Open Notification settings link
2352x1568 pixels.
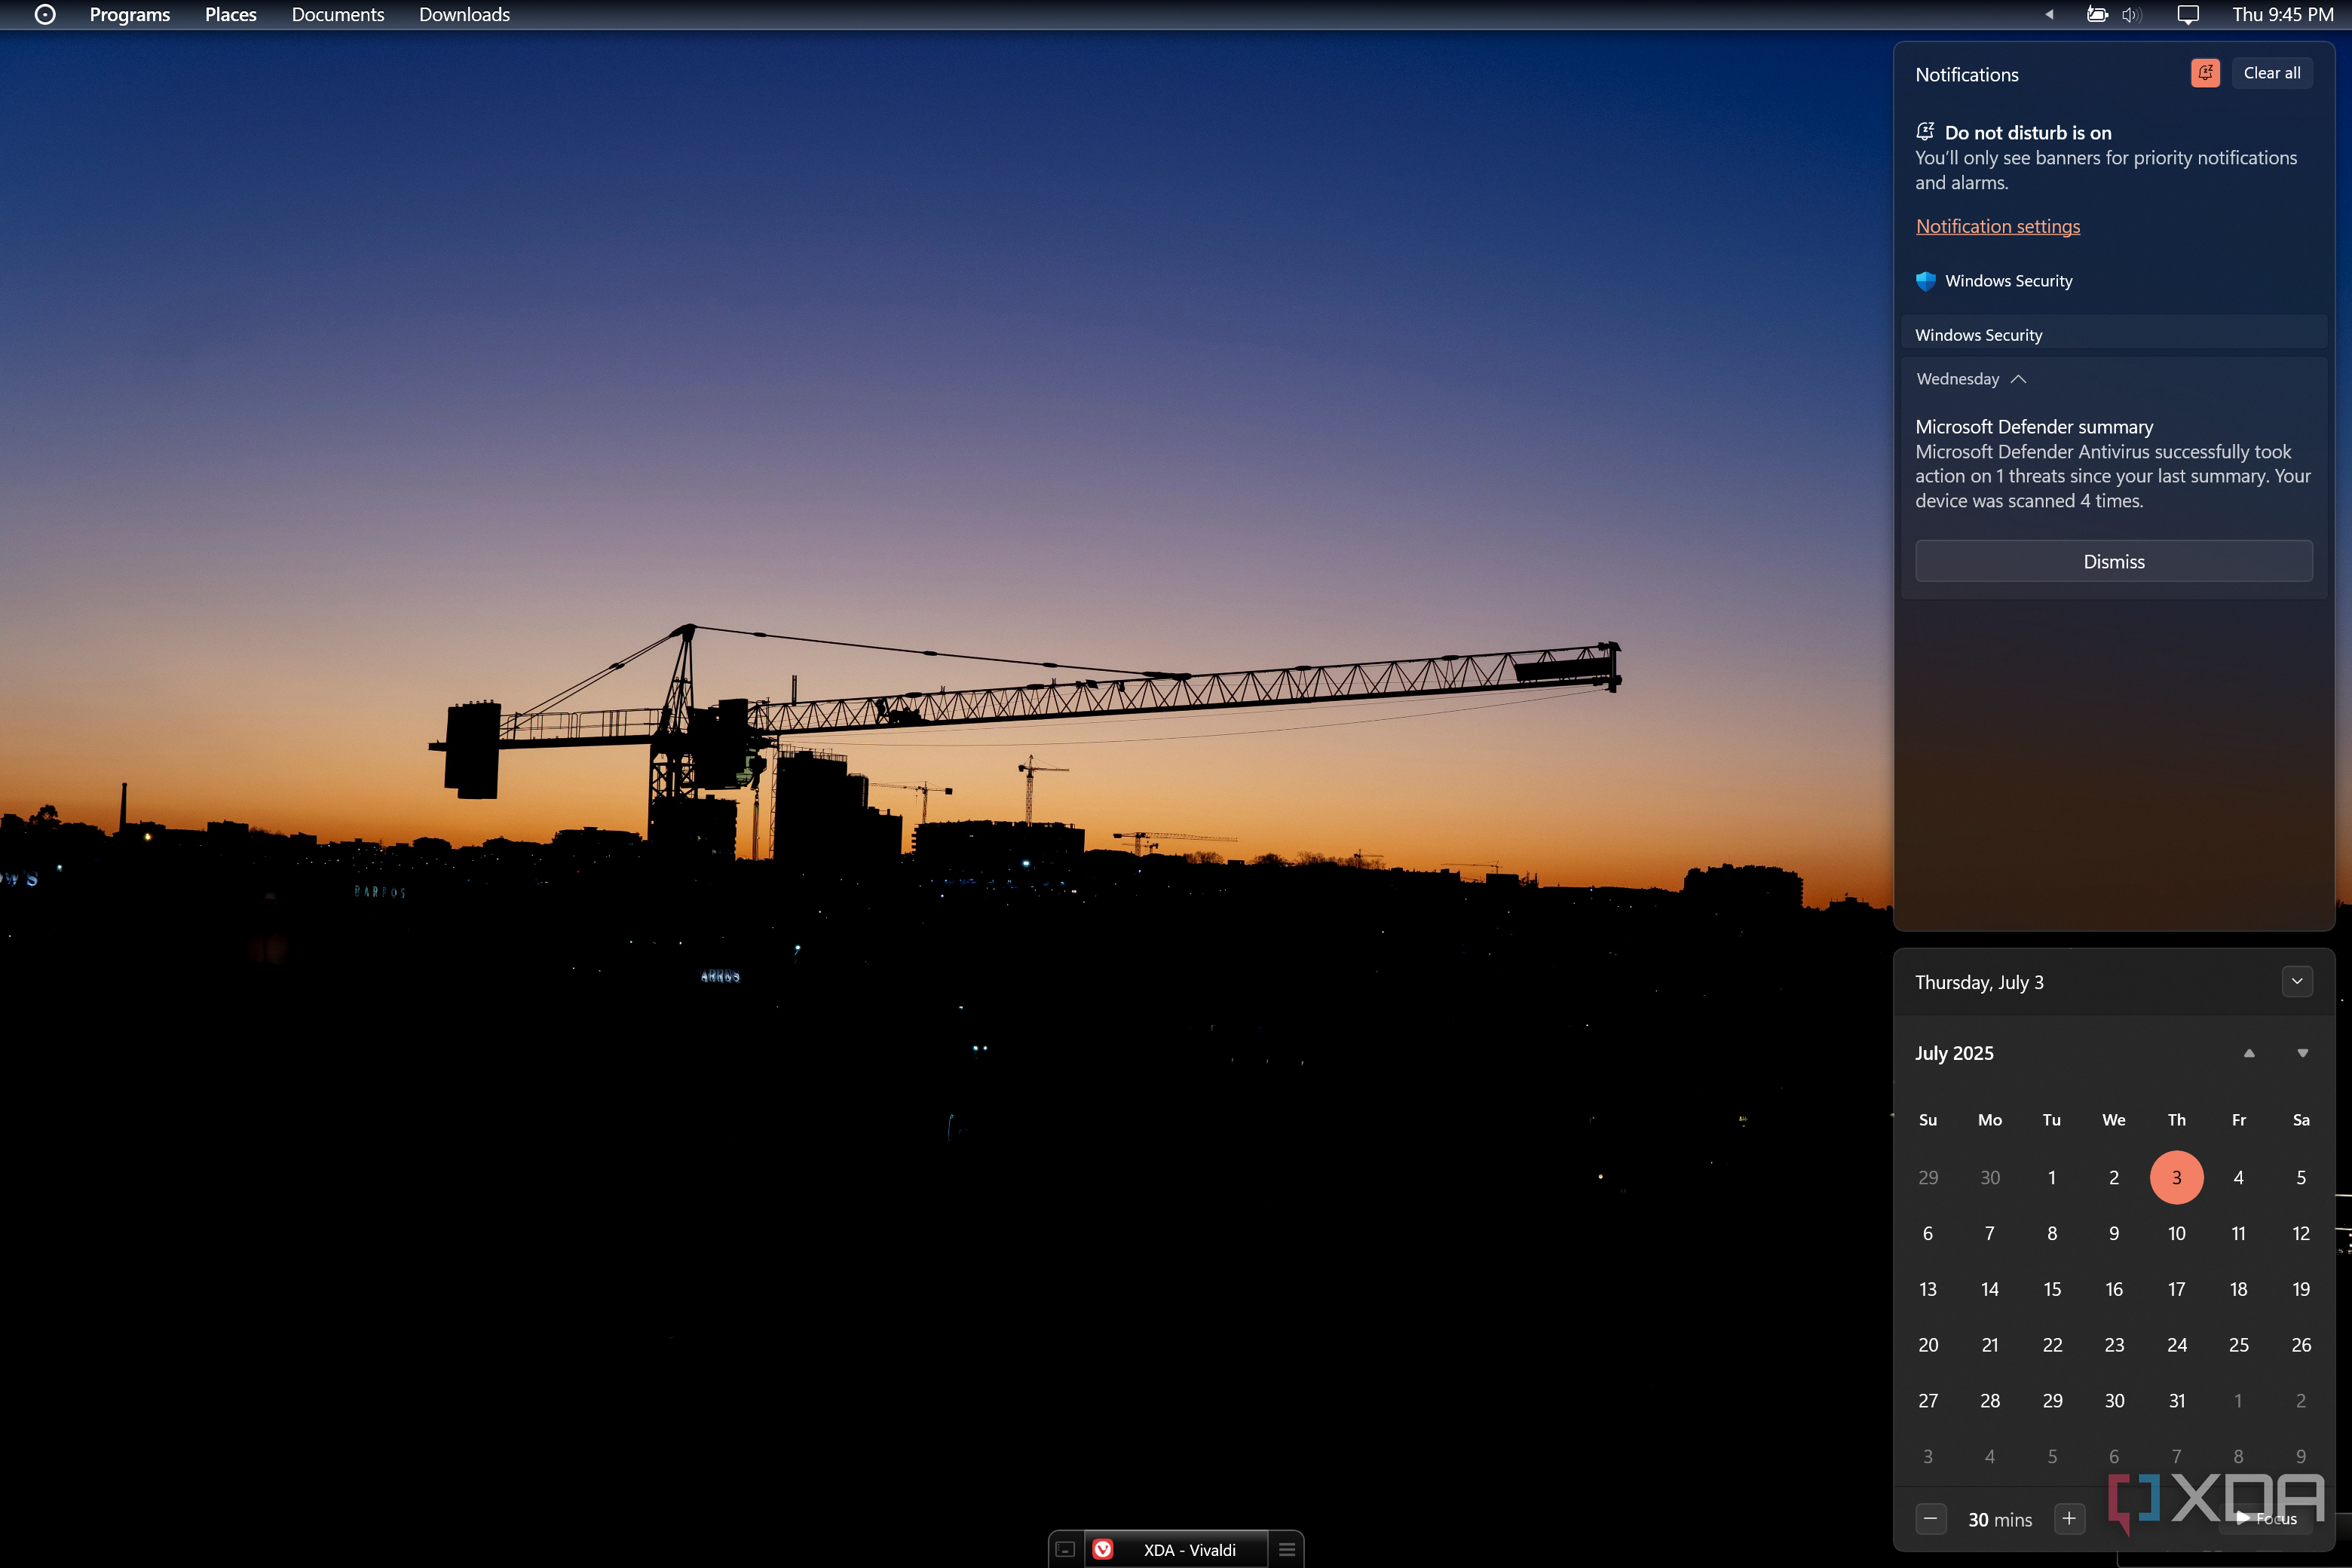tap(1997, 226)
